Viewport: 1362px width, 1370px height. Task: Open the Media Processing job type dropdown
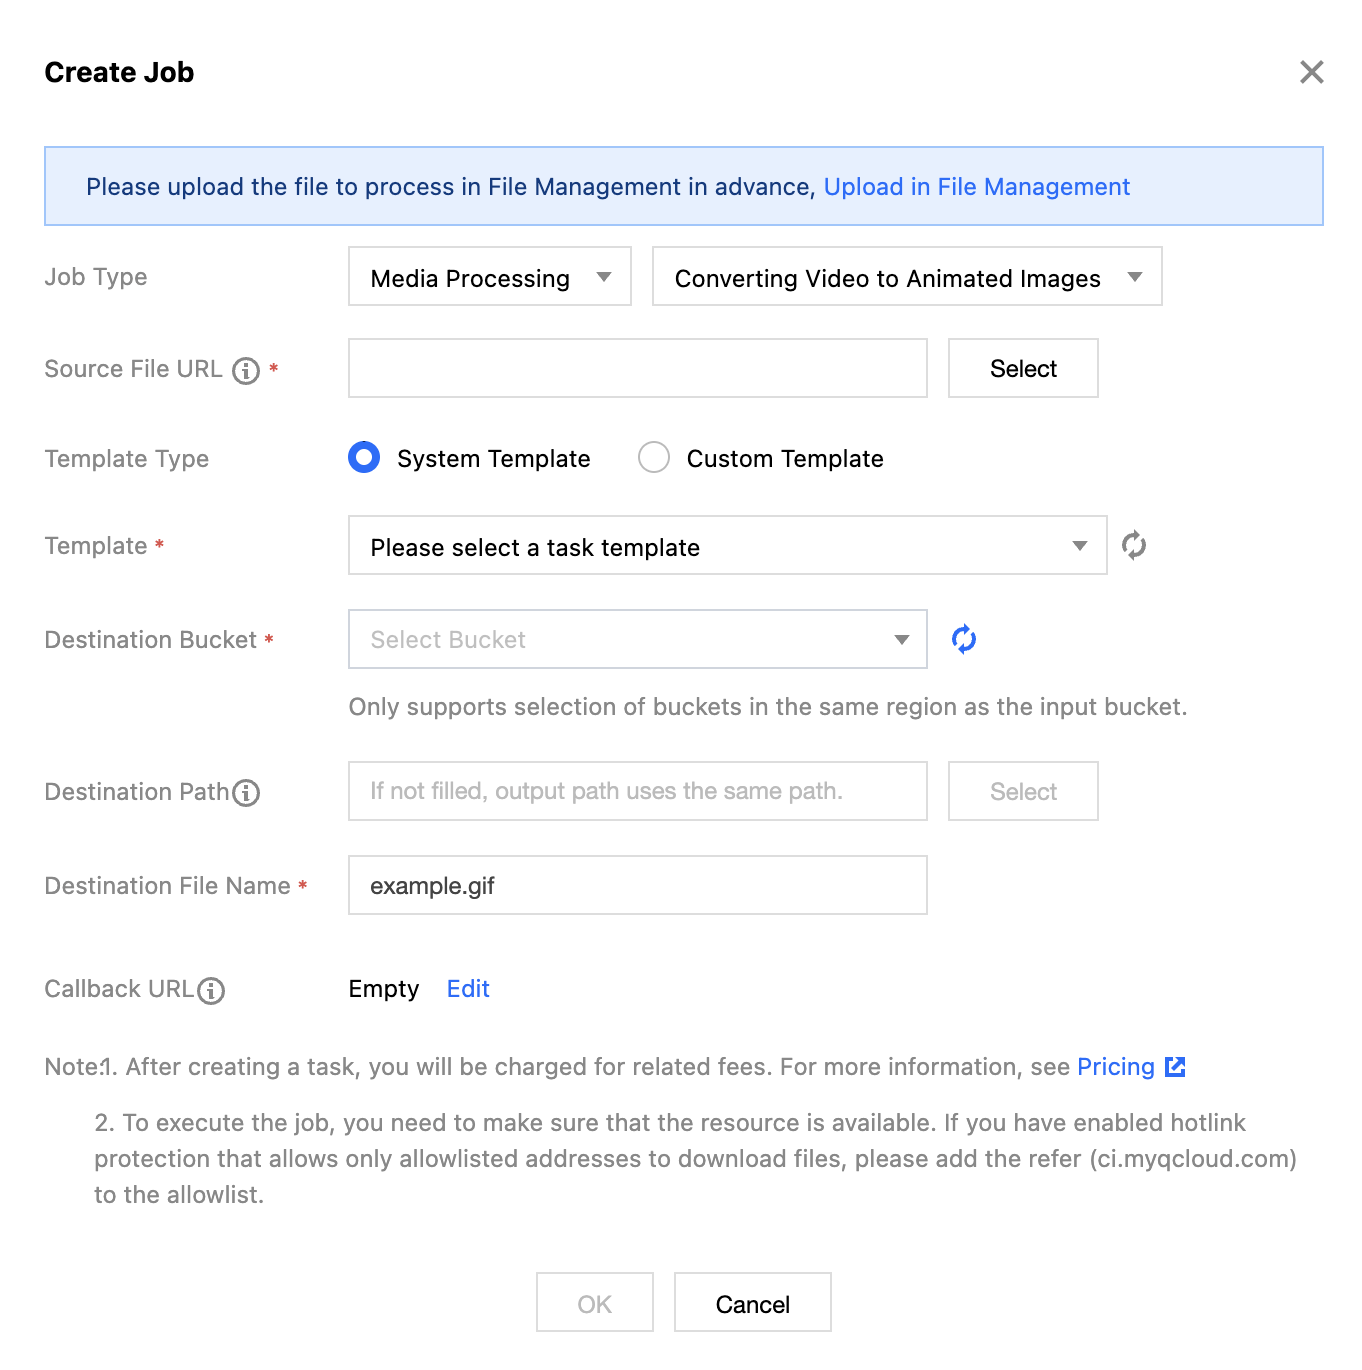click(489, 277)
